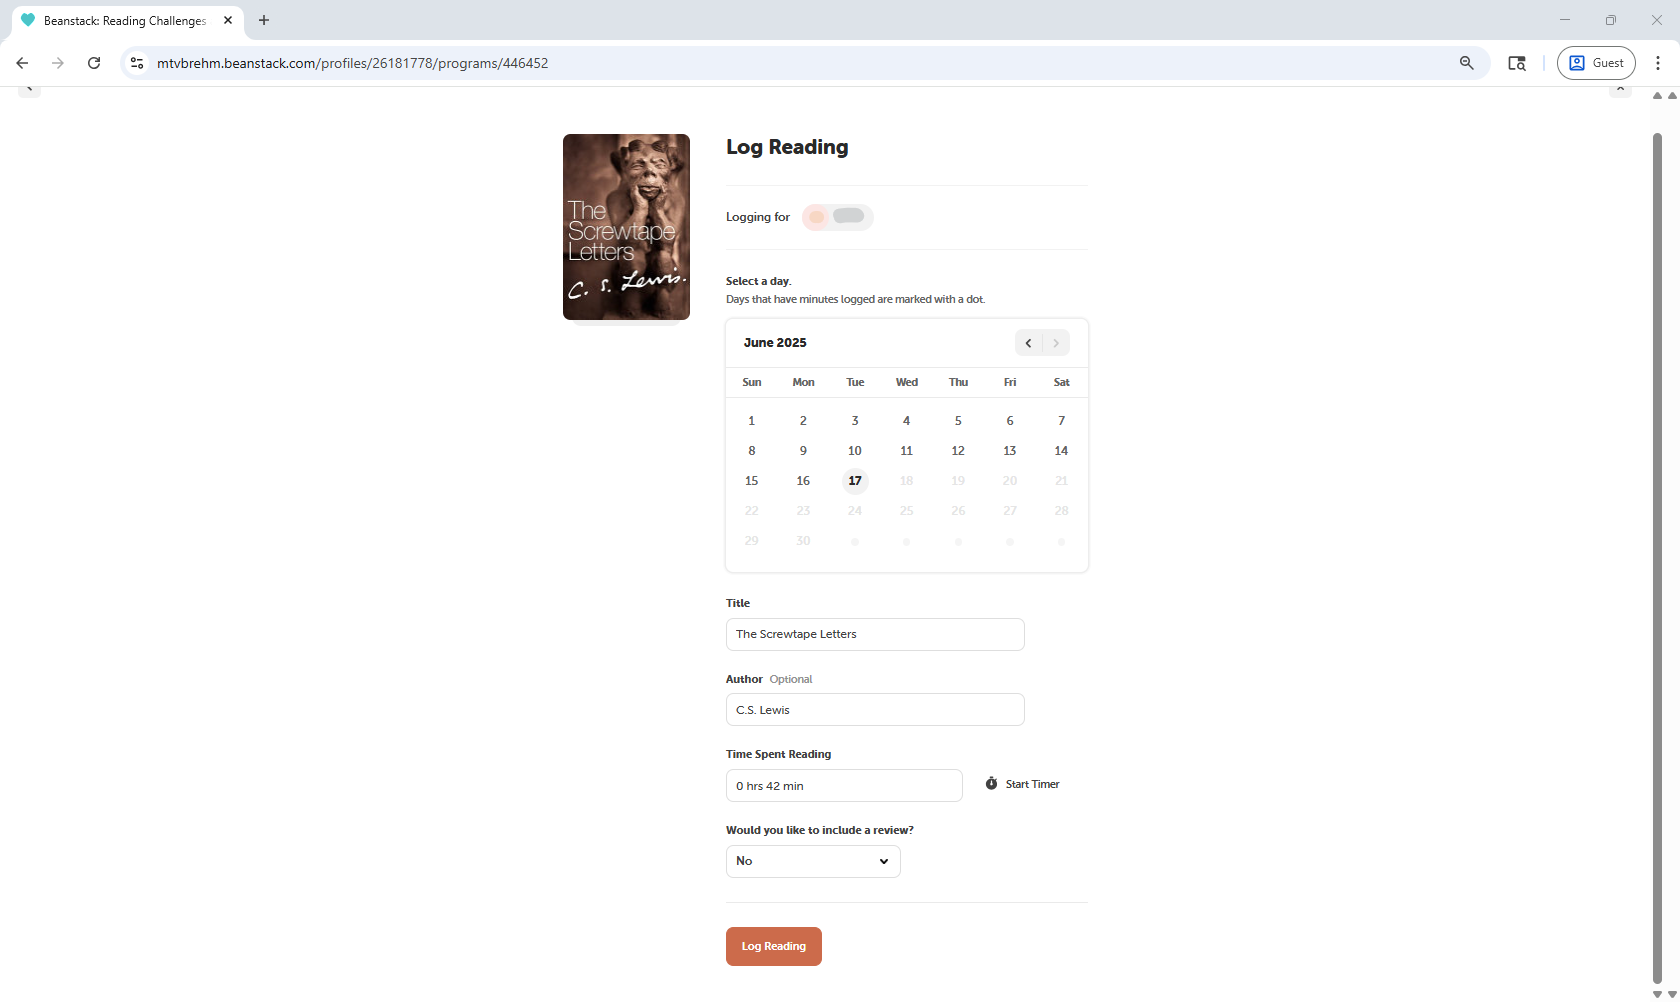Go to next month in calendar
This screenshot has width=1680, height=1002.
pyautogui.click(x=1056, y=343)
